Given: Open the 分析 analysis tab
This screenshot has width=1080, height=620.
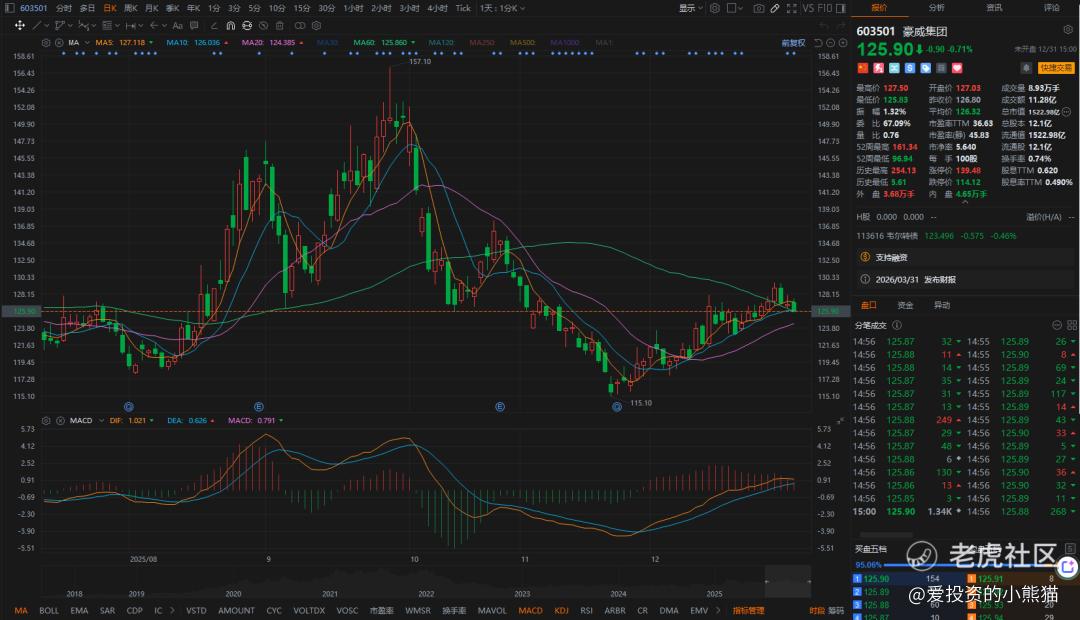Looking at the screenshot, I should [937, 8].
